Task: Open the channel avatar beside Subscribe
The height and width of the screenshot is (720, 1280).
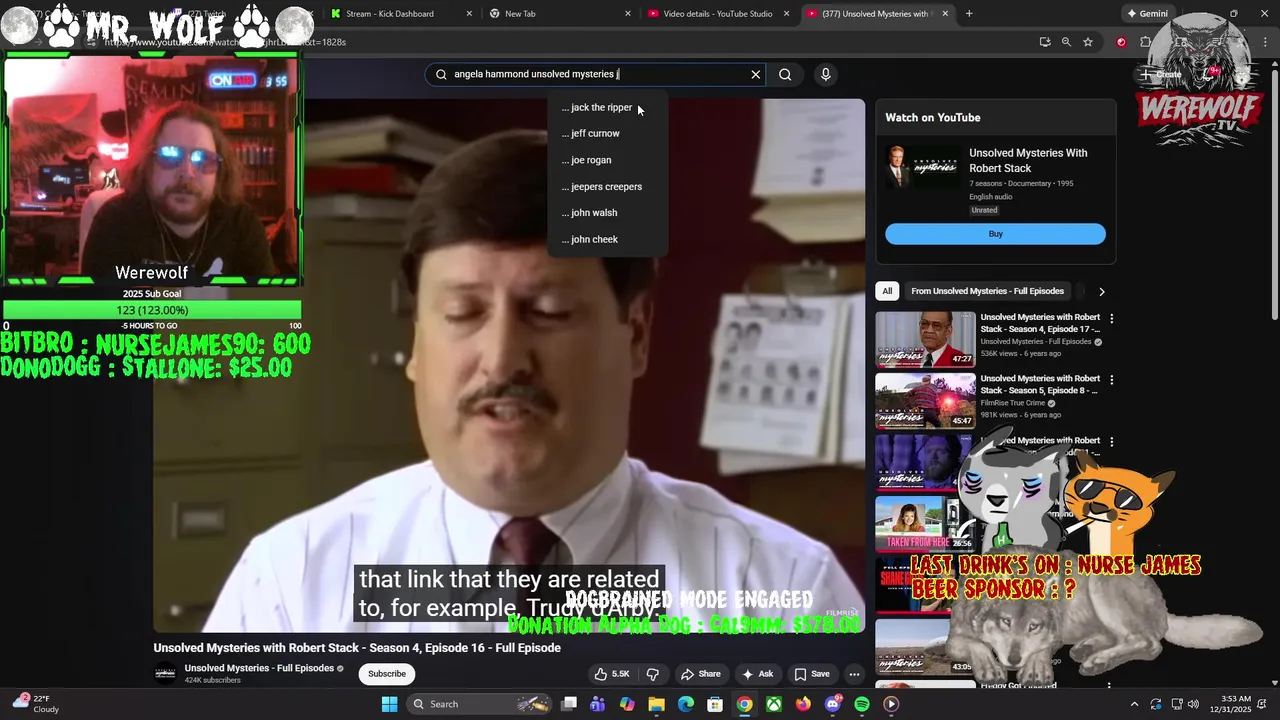Action: (166, 674)
